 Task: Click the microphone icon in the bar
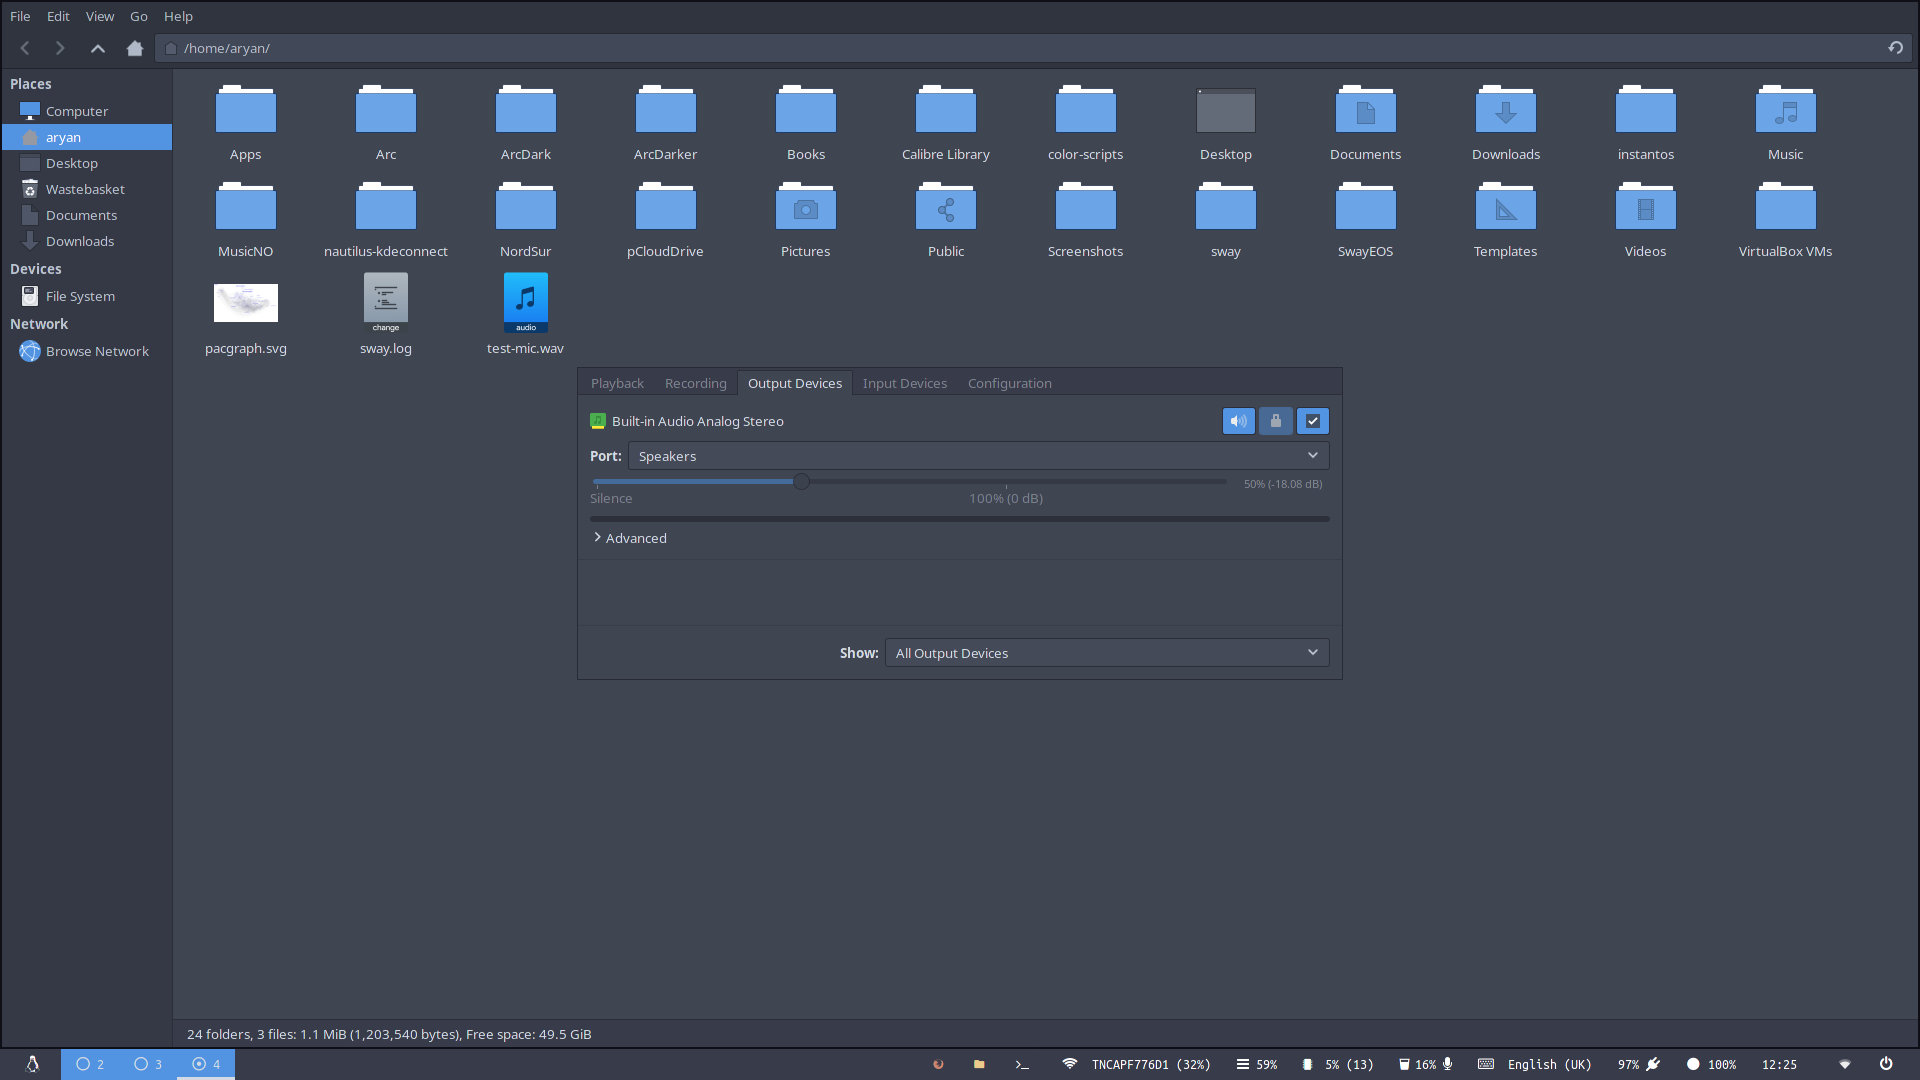click(1447, 1064)
